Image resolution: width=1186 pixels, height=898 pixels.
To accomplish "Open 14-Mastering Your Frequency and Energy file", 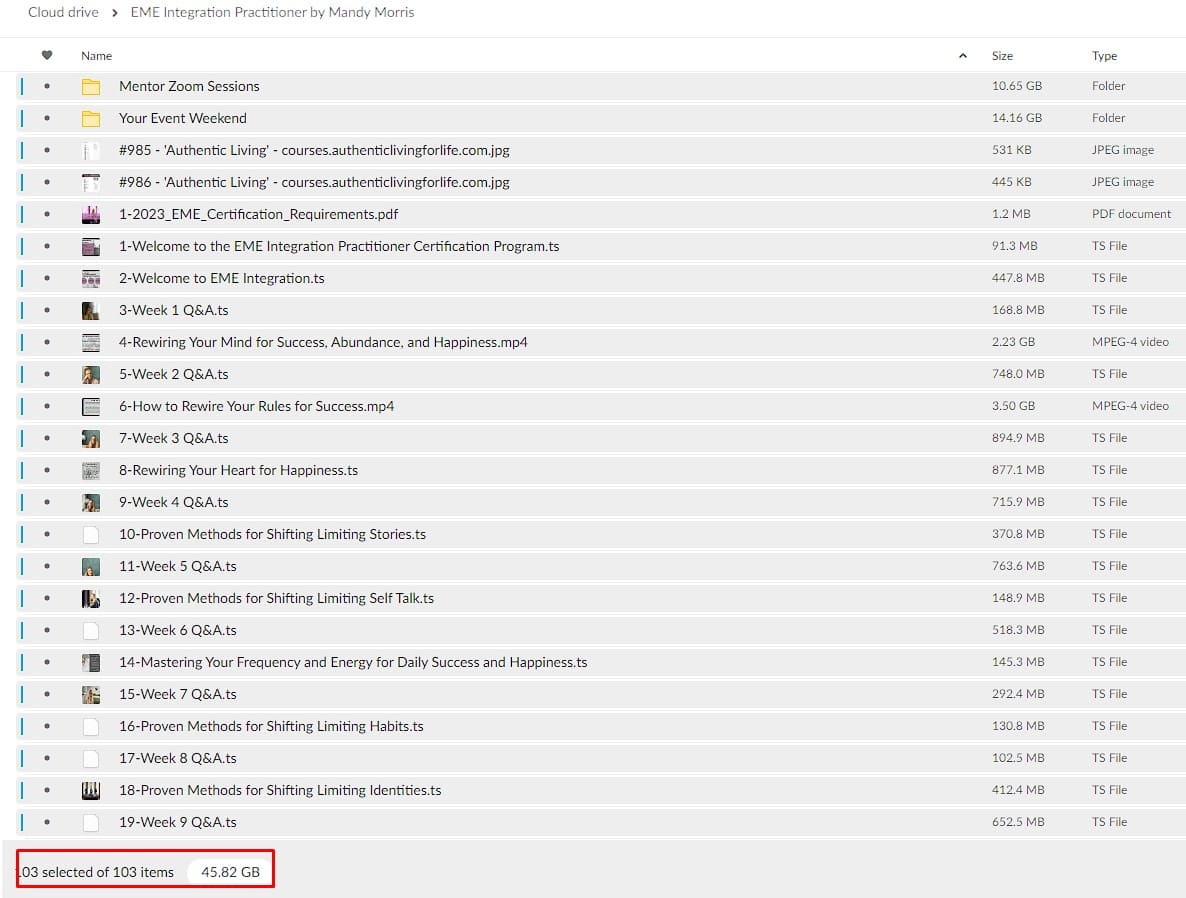I will (x=353, y=663).
